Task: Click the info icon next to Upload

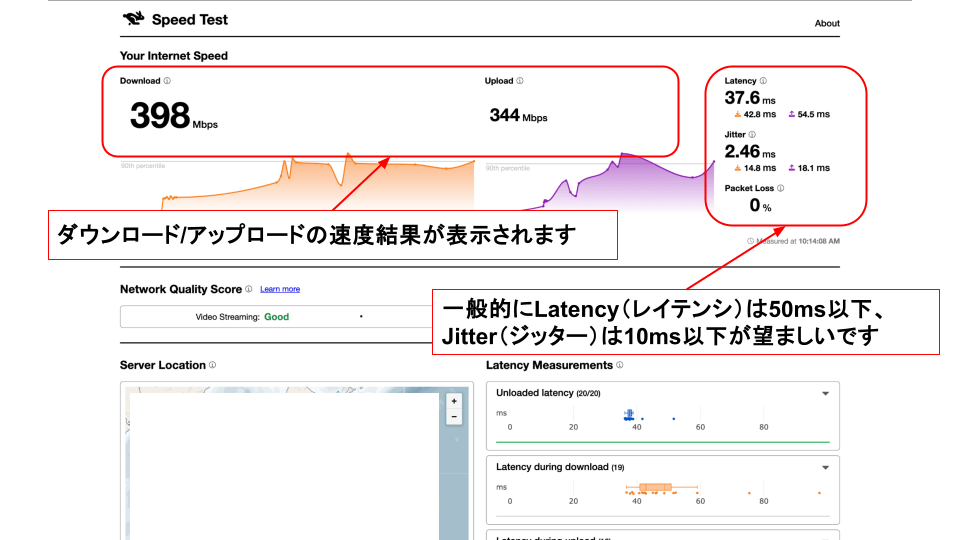Action: click(520, 81)
